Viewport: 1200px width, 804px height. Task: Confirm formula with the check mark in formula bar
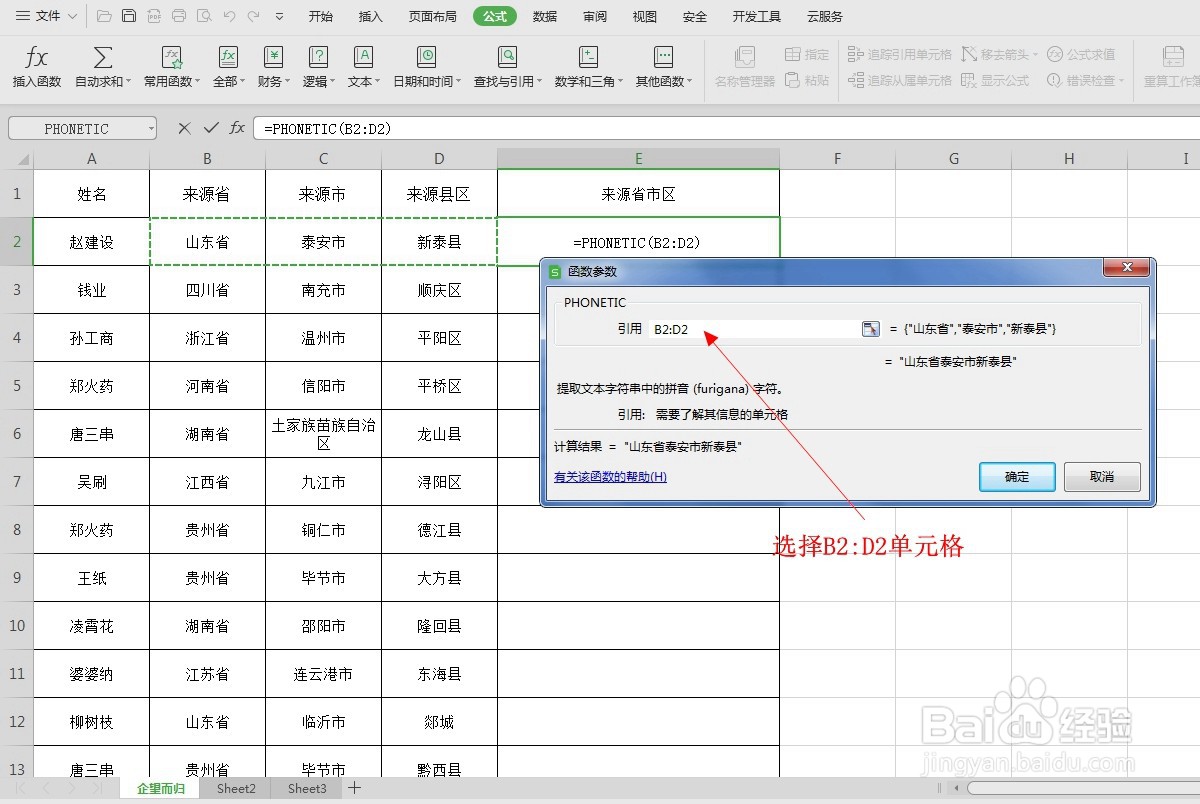pos(210,128)
